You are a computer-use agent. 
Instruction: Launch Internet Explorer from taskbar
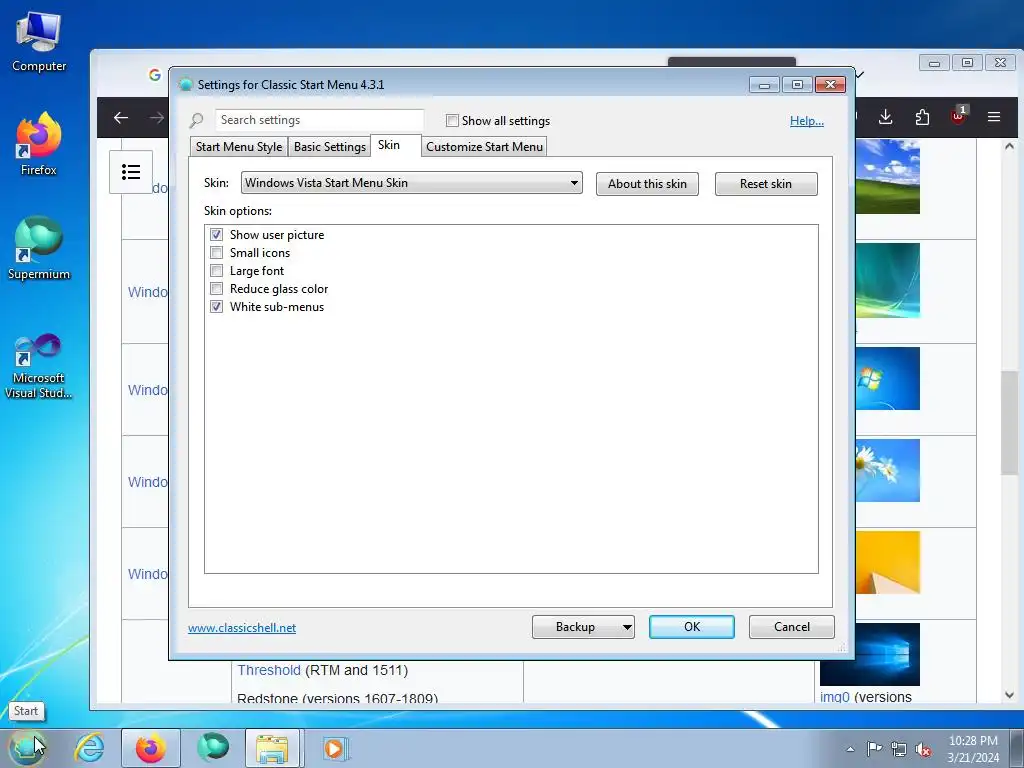pos(89,748)
